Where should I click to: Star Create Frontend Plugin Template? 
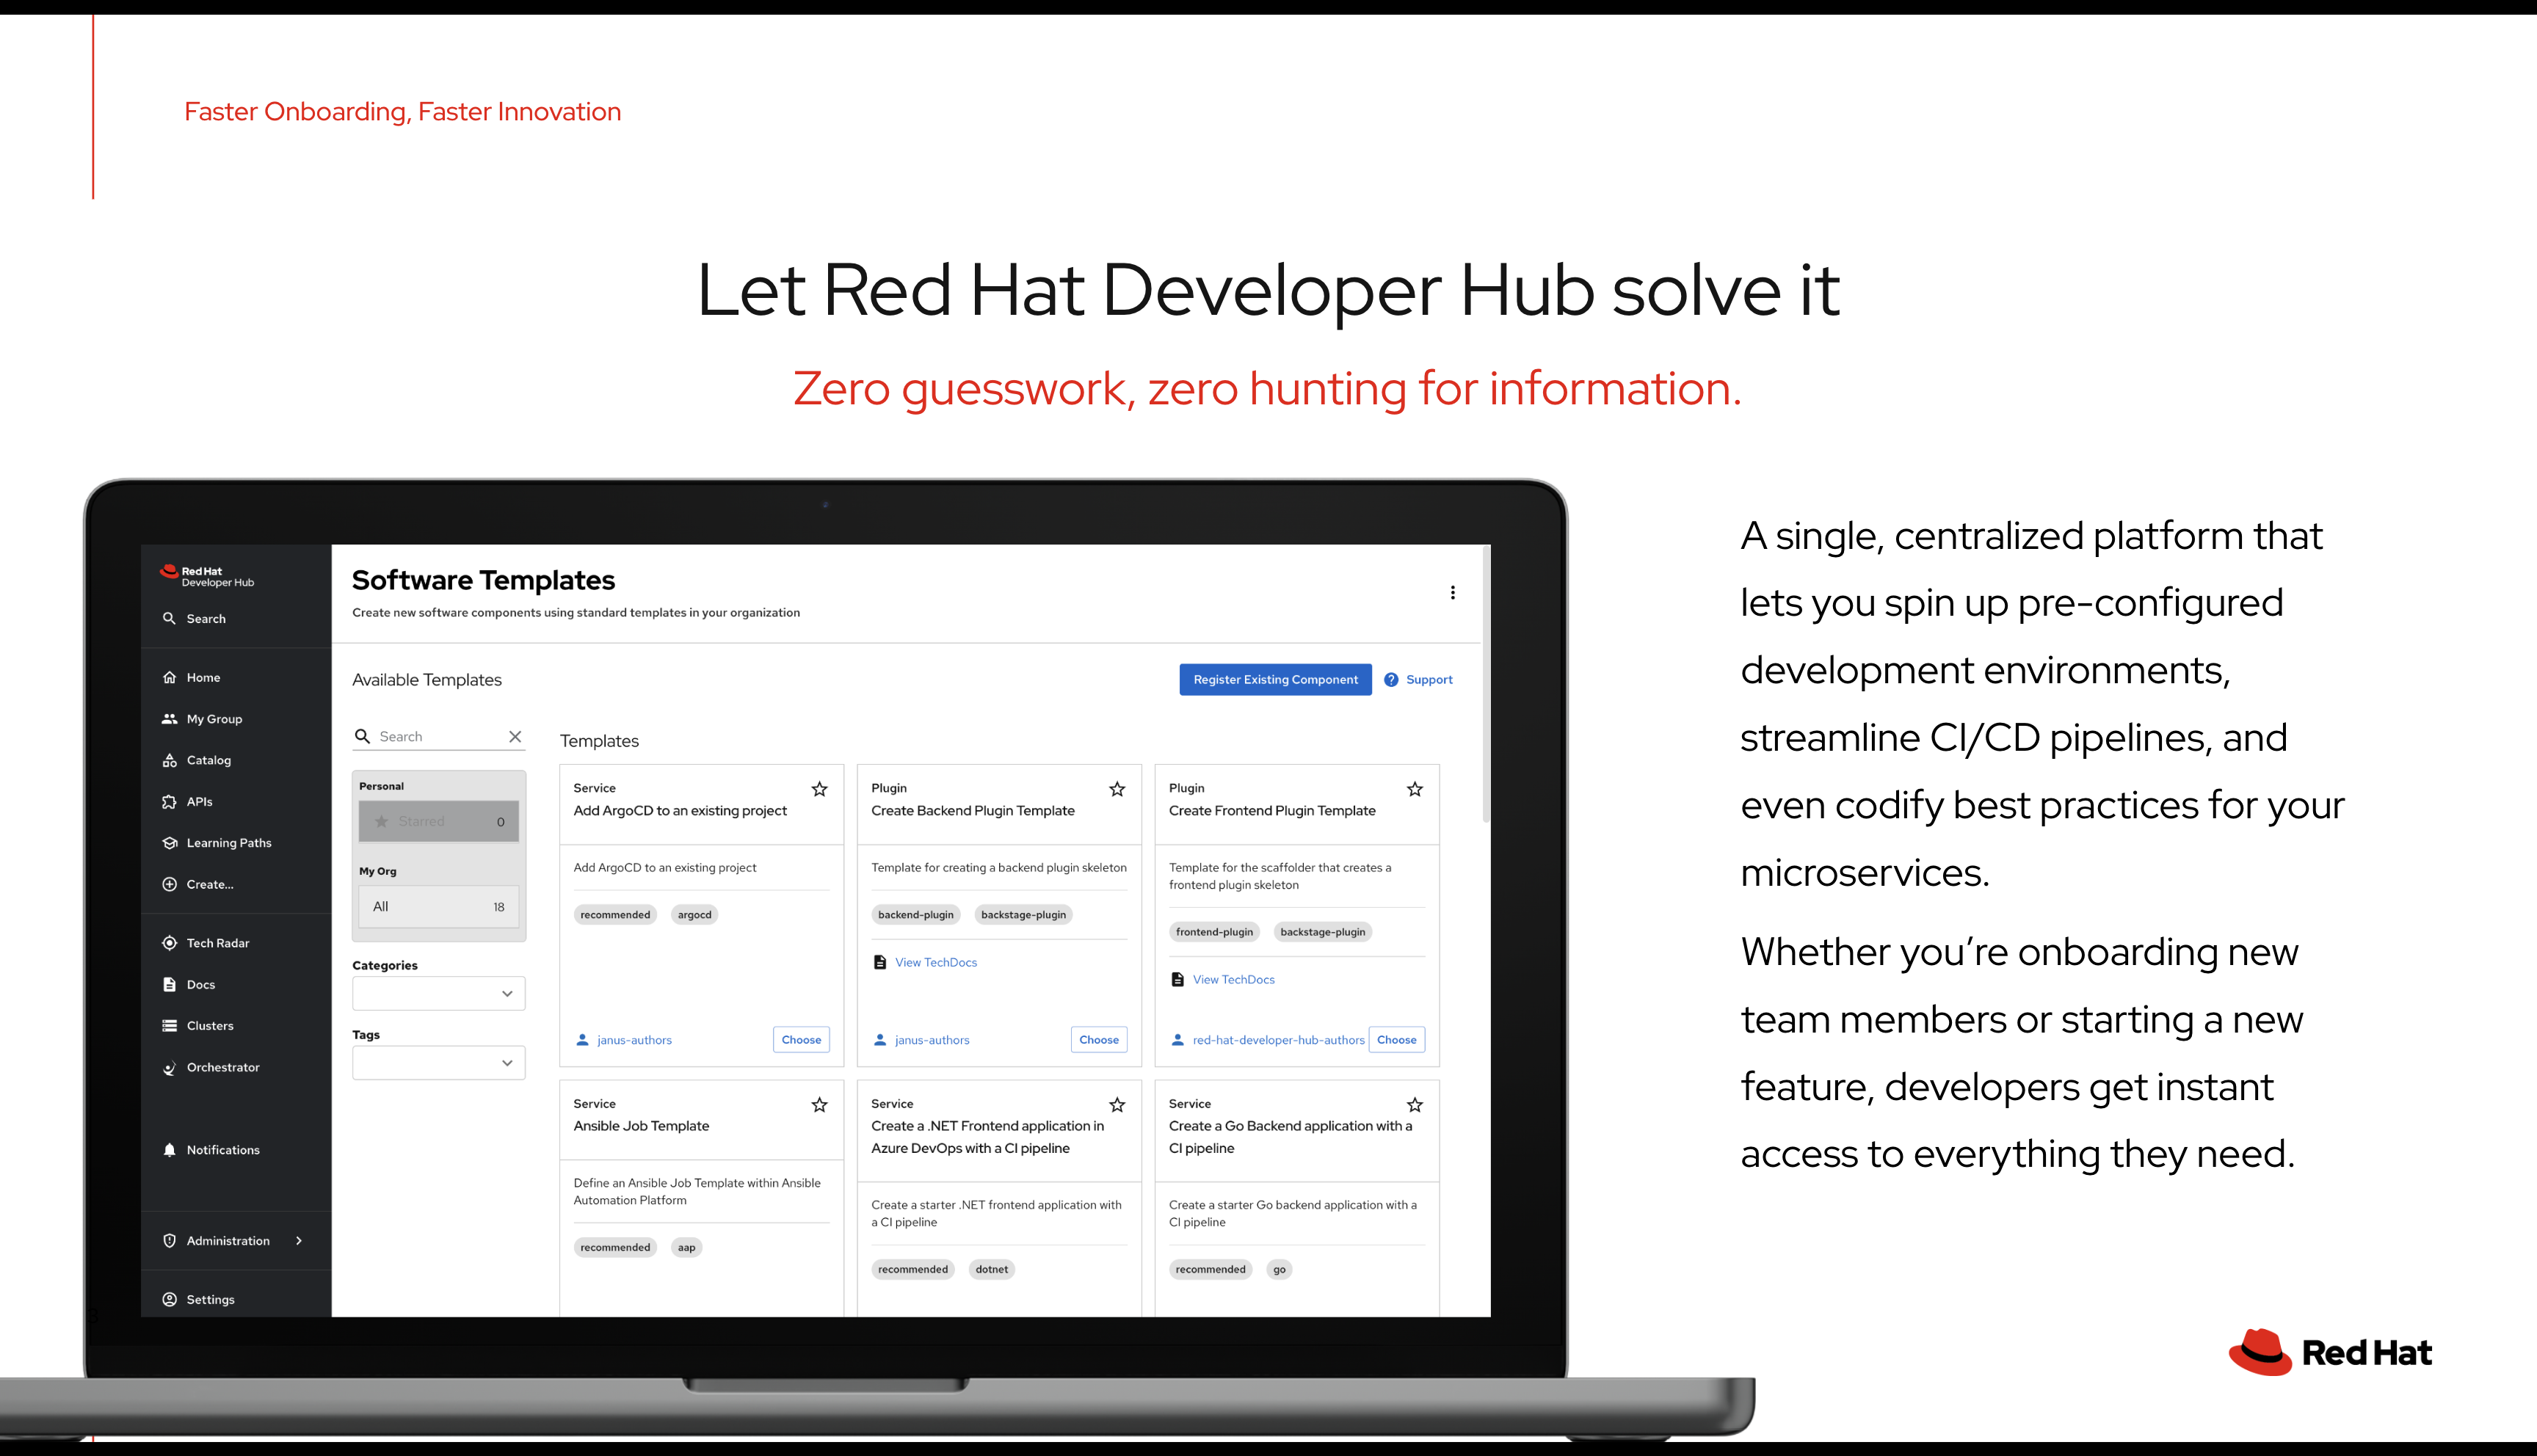pyautogui.click(x=1414, y=790)
